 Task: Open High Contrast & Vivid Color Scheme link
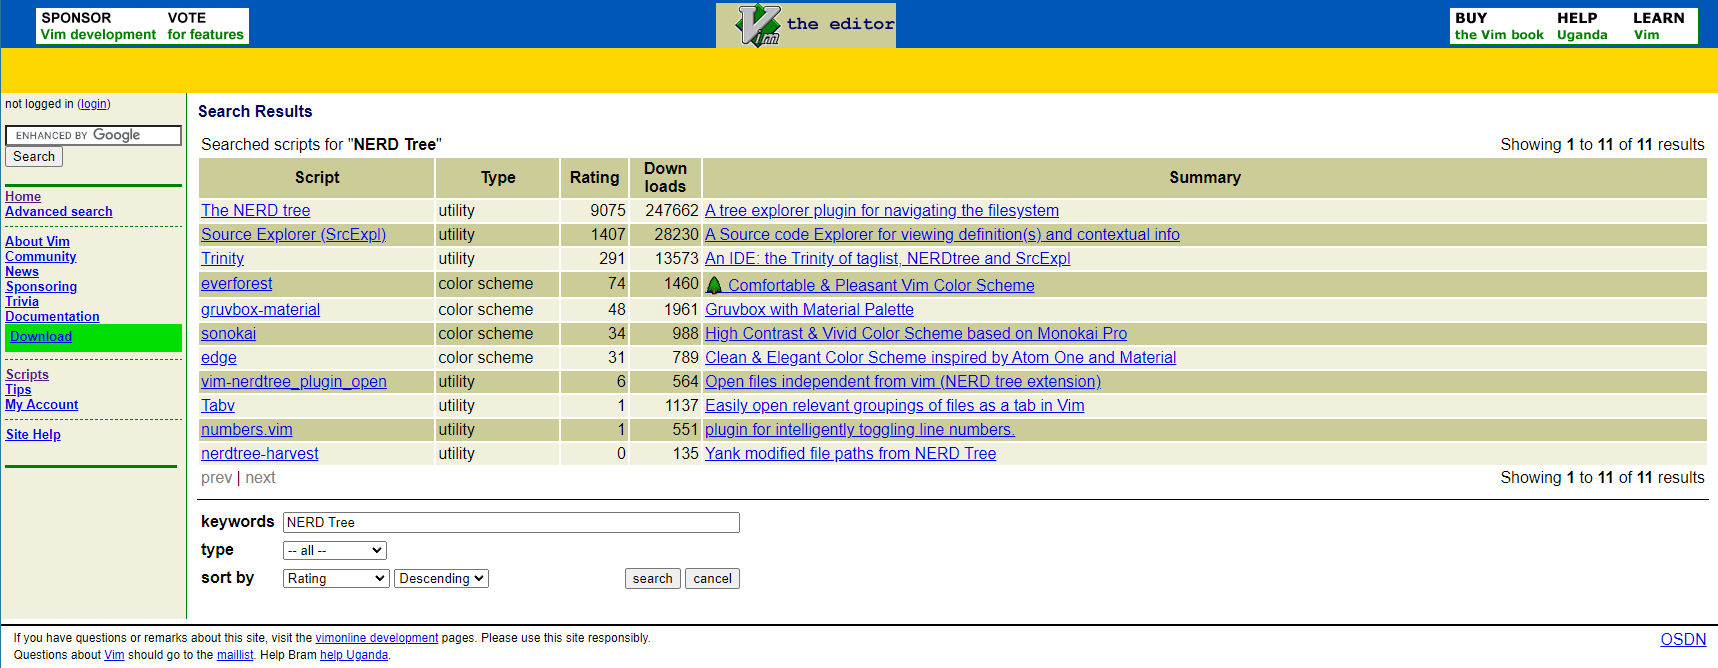coord(916,334)
